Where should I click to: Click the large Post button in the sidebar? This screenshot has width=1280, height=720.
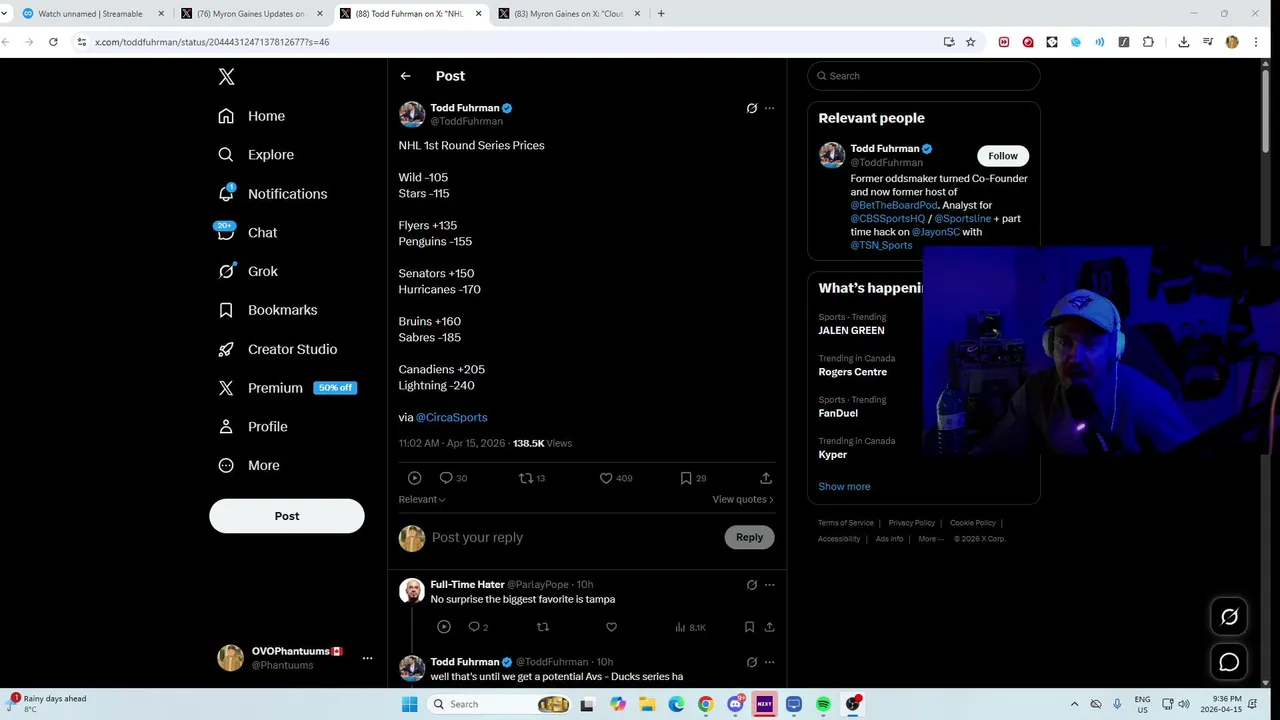[287, 516]
